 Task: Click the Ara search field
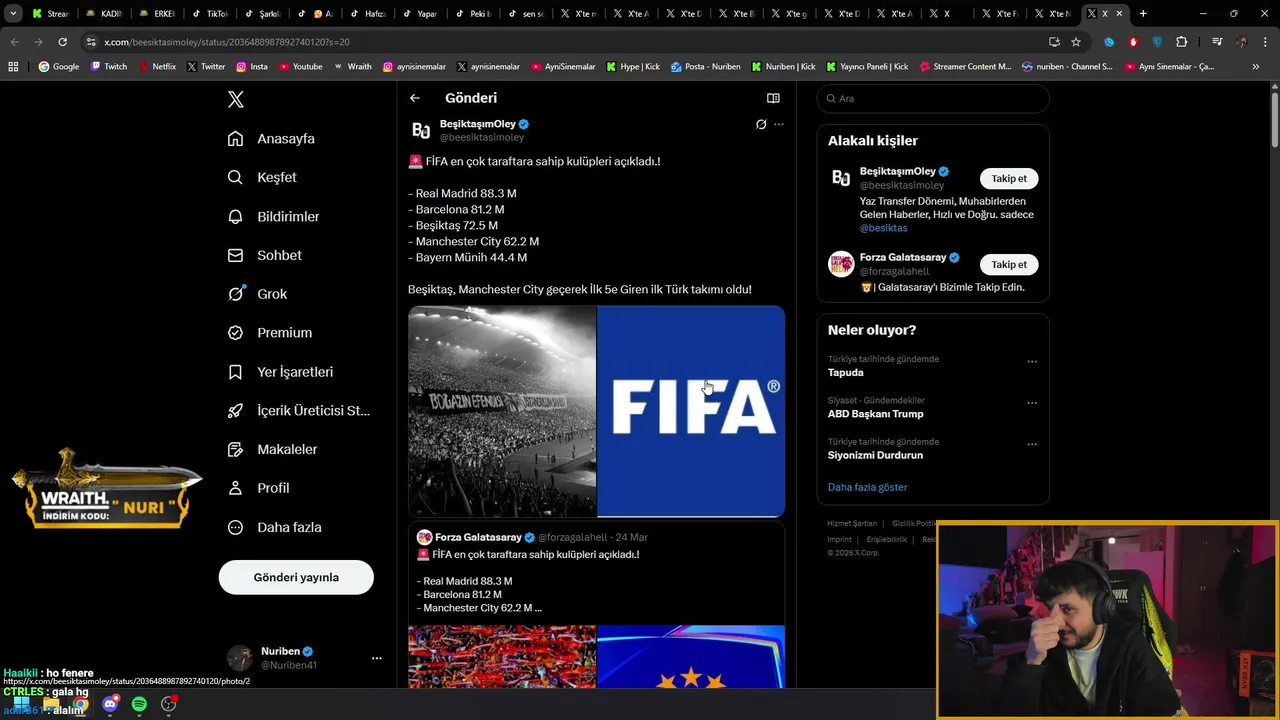(x=933, y=99)
